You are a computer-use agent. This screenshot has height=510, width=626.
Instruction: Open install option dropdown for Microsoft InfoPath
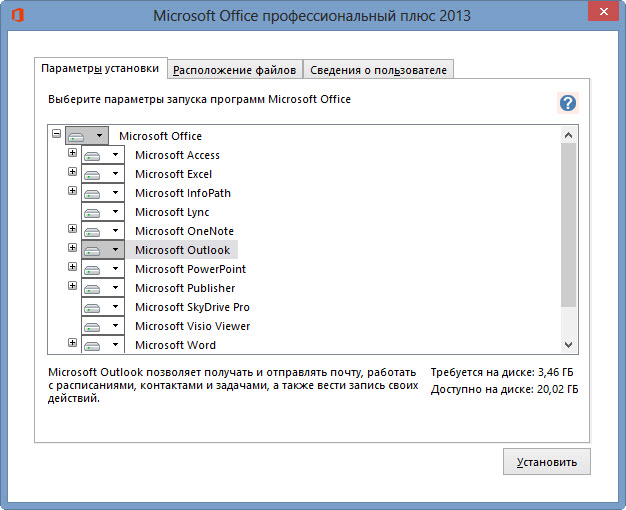pyautogui.click(x=103, y=193)
